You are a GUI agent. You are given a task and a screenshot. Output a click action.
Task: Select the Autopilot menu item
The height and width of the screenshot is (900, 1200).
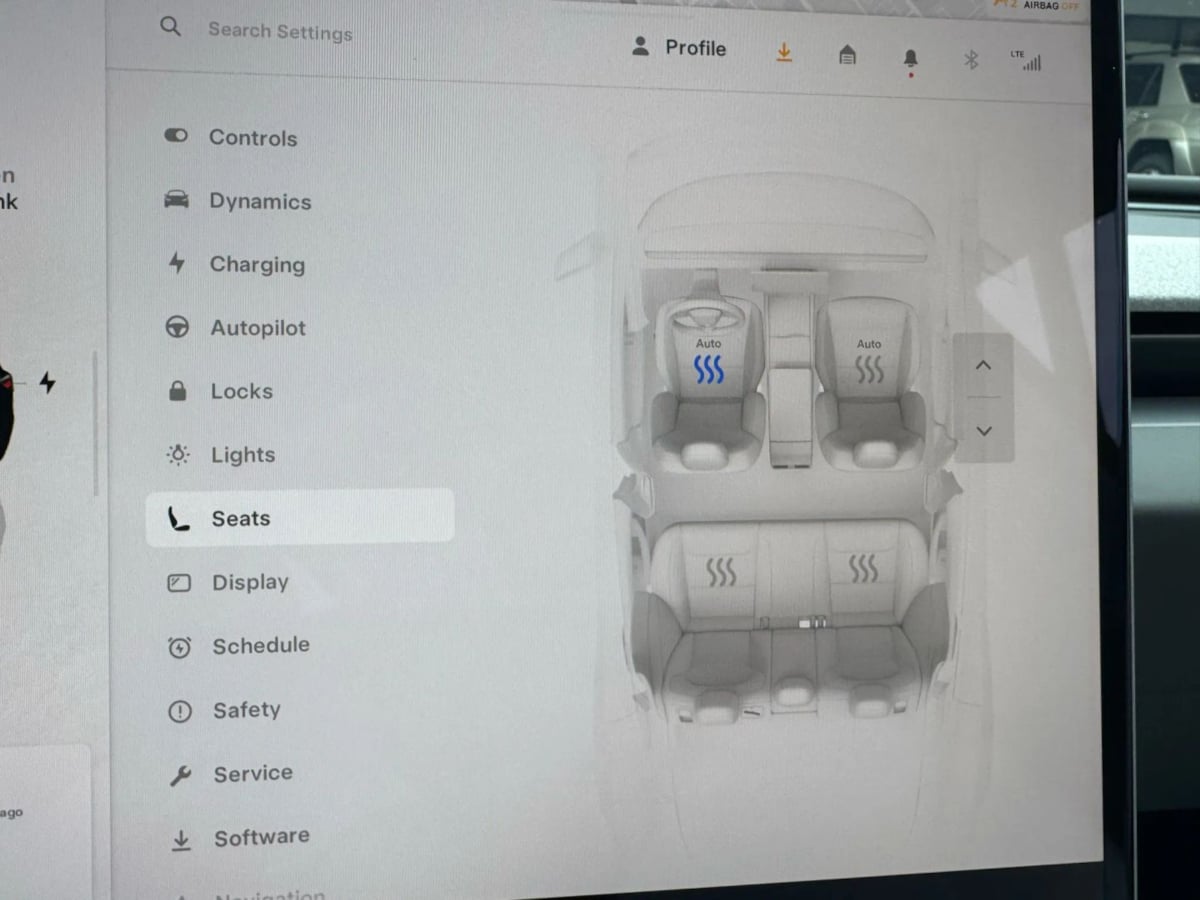257,328
